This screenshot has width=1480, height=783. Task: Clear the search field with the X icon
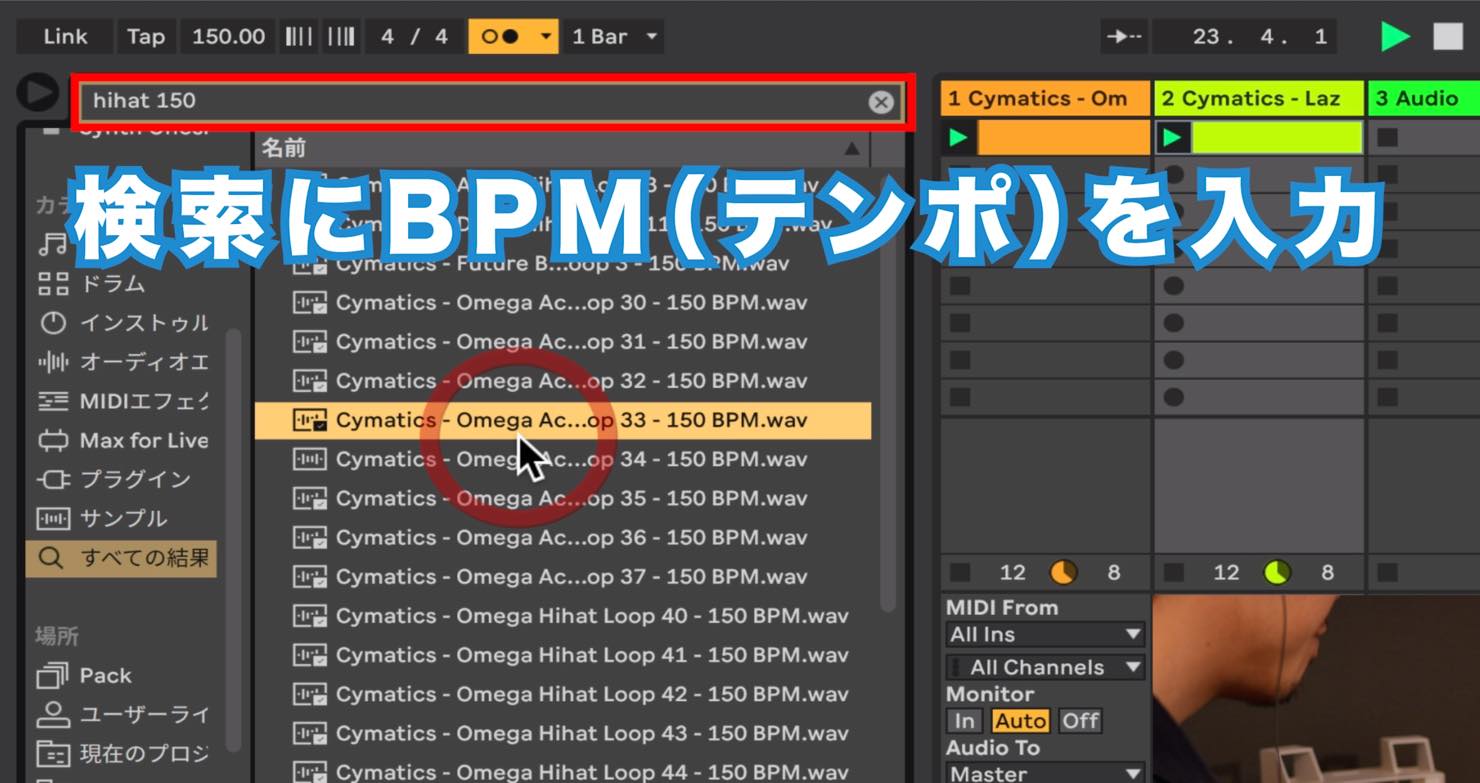click(880, 102)
